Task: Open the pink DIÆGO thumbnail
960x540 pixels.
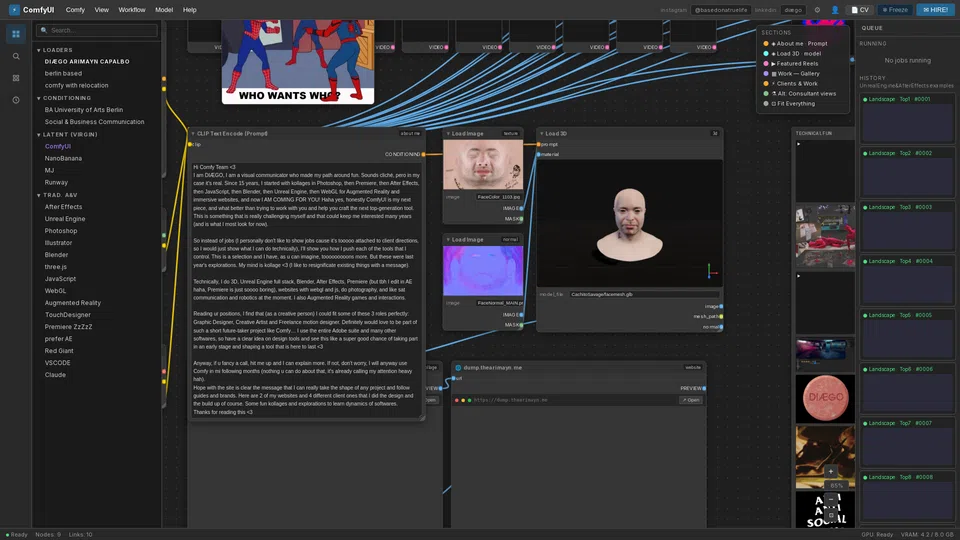Action: [825, 399]
